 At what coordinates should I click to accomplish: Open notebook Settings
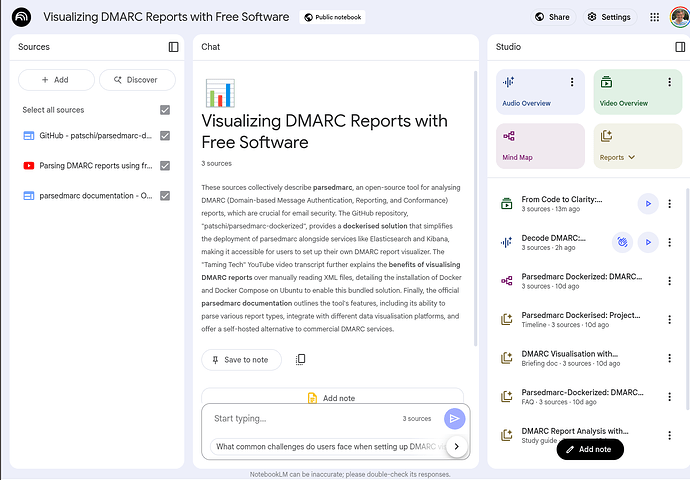[x=610, y=17]
